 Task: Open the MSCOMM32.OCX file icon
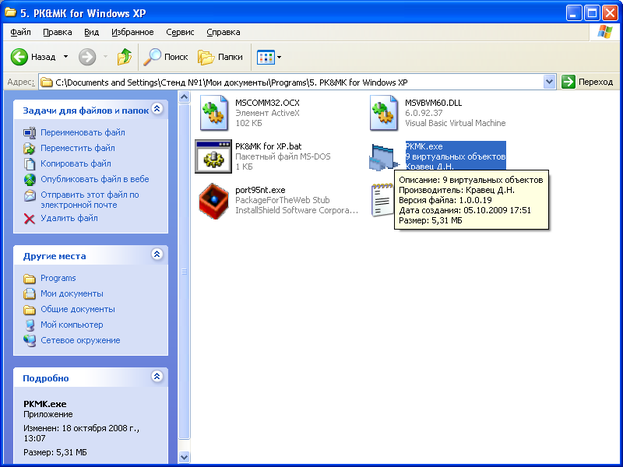click(x=215, y=113)
